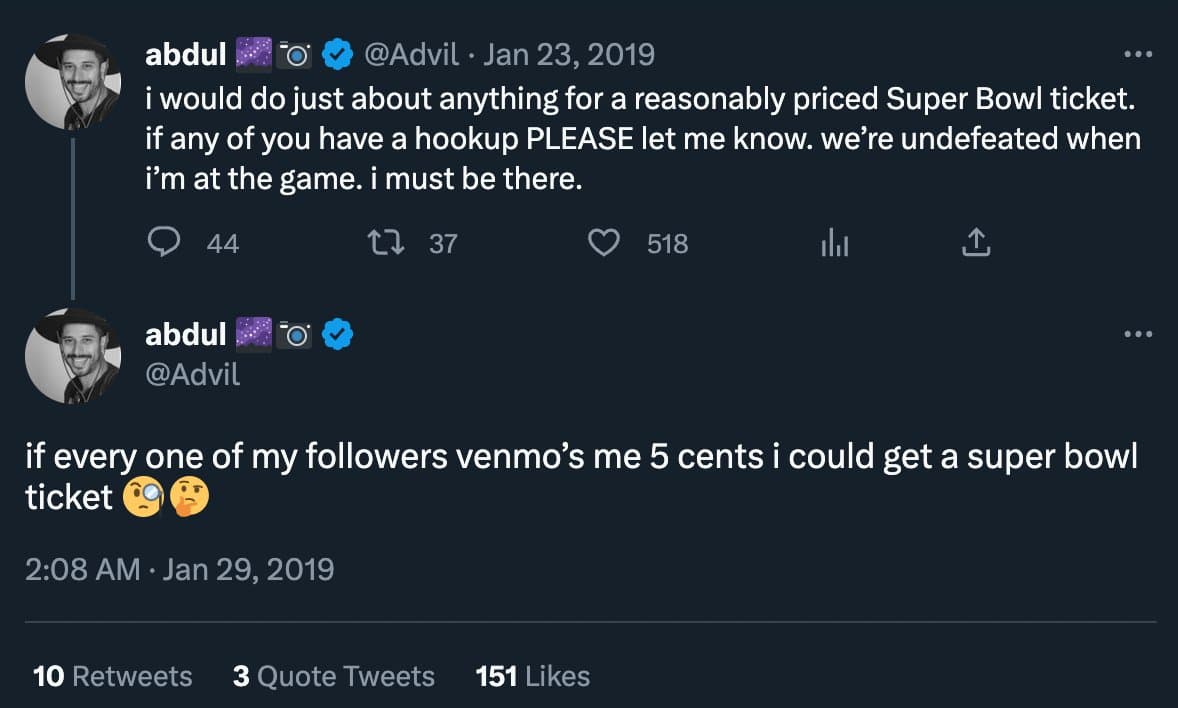This screenshot has width=1178, height=708.
Task: Show who gave the 151 Likes
Action: pos(532,676)
